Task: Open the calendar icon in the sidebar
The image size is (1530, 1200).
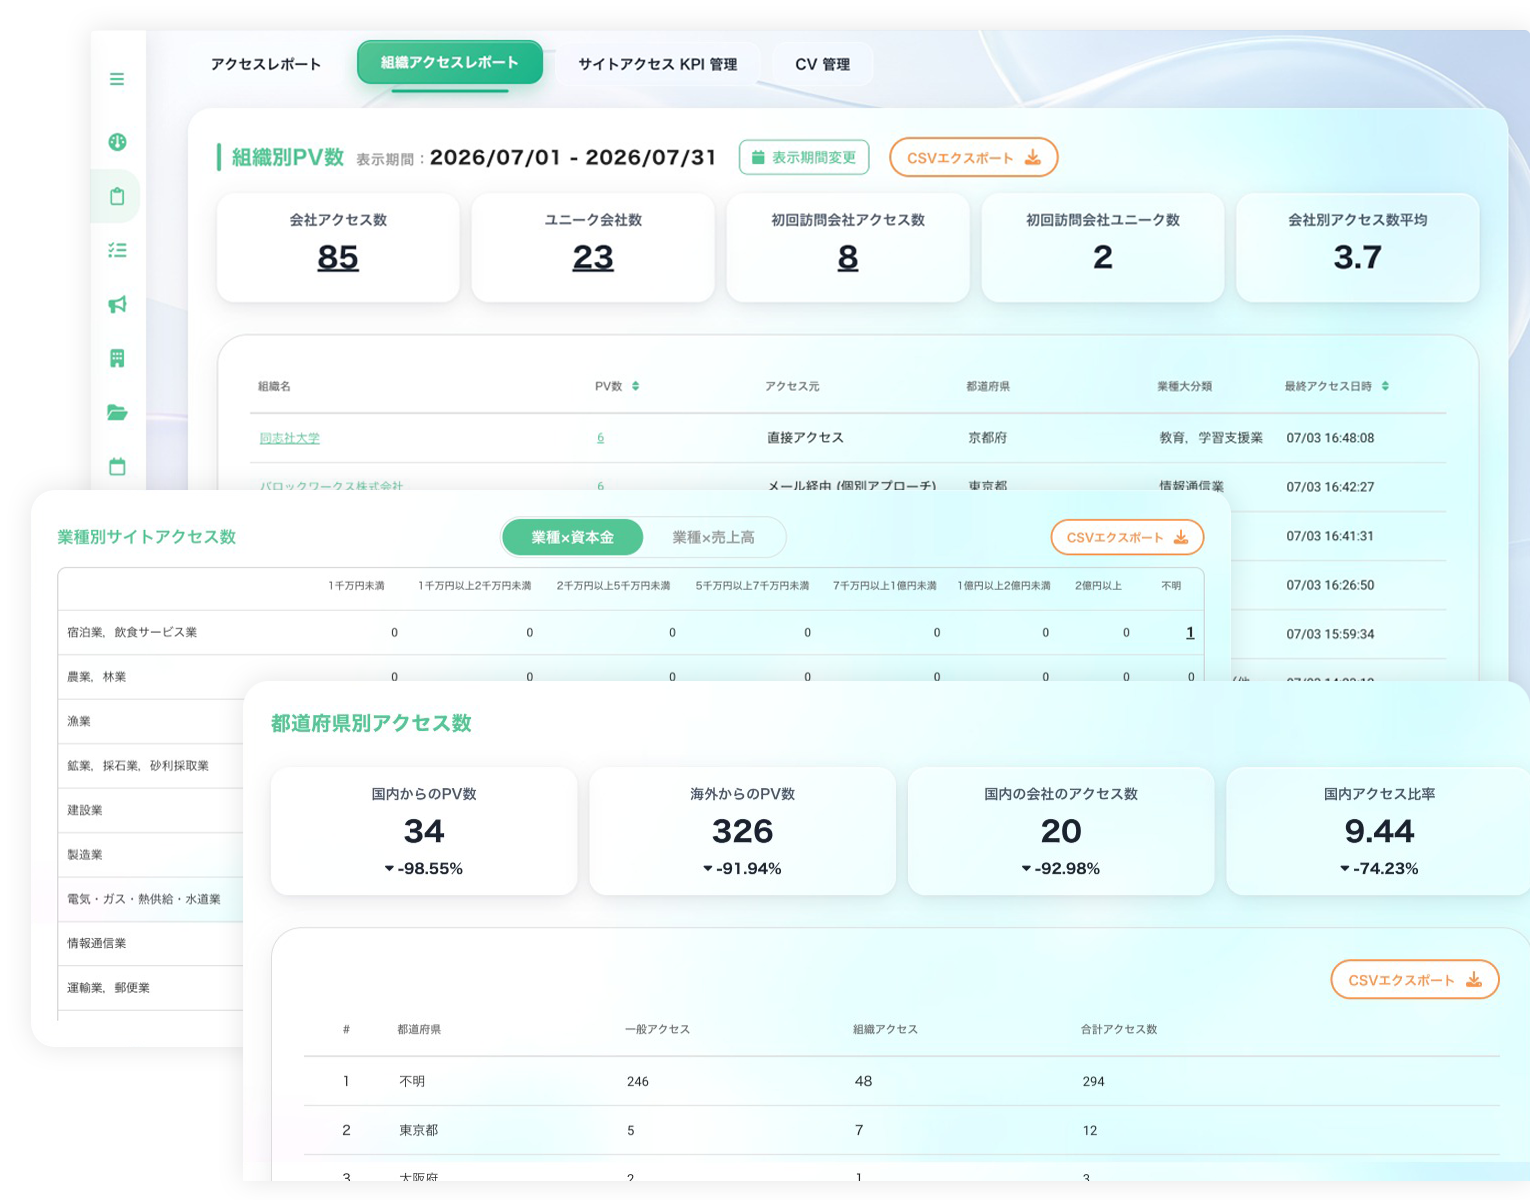Action: (117, 466)
